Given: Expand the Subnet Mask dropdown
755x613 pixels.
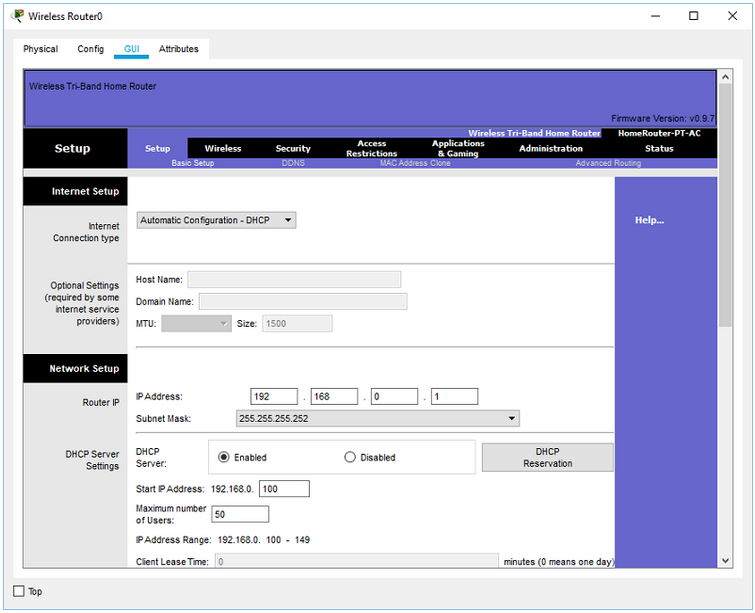Looking at the screenshot, I should click(x=378, y=418).
